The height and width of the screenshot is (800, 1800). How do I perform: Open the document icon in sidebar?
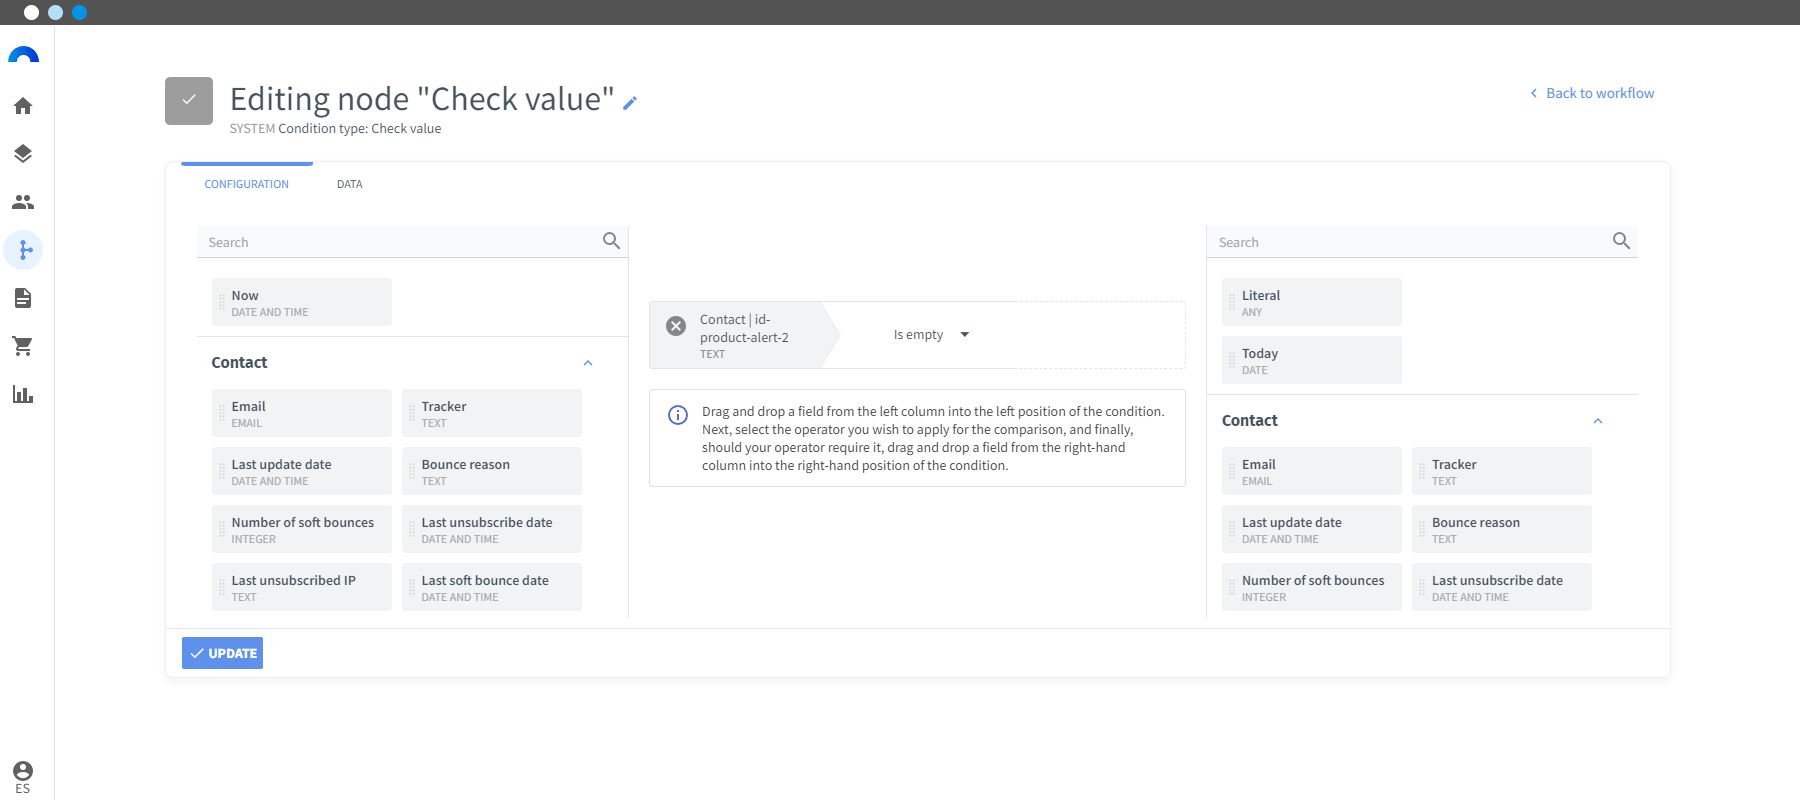pos(23,298)
